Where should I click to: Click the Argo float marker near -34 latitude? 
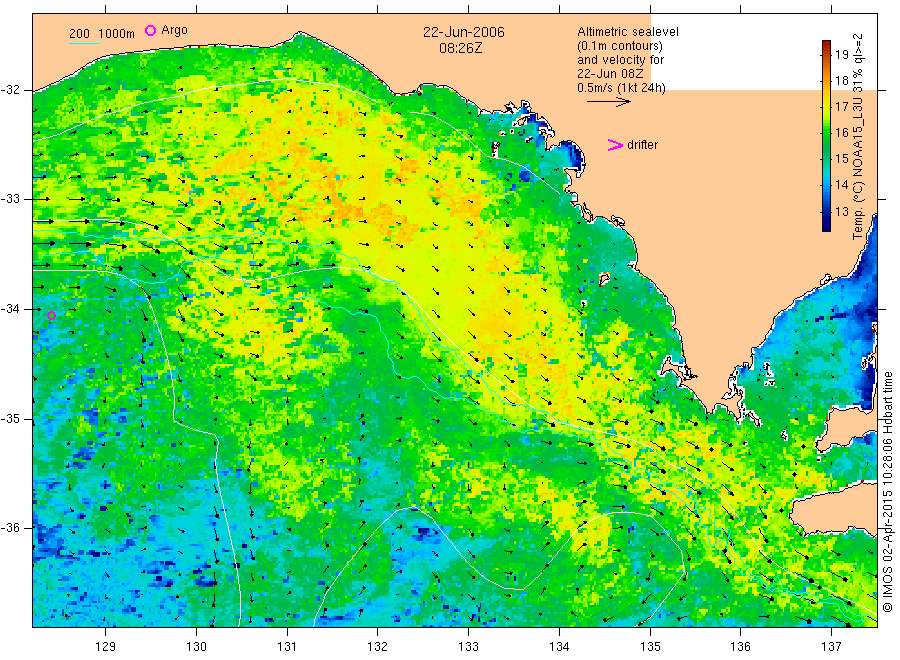tap(51, 315)
